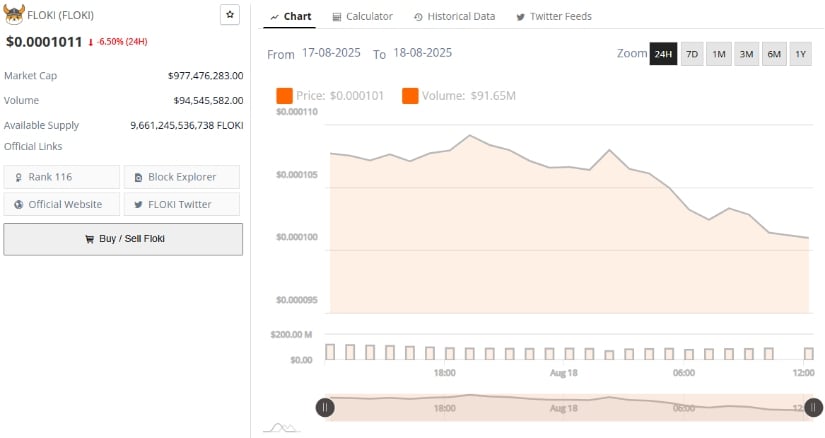
Task: Switch to the Chart tab
Action: [x=290, y=17]
